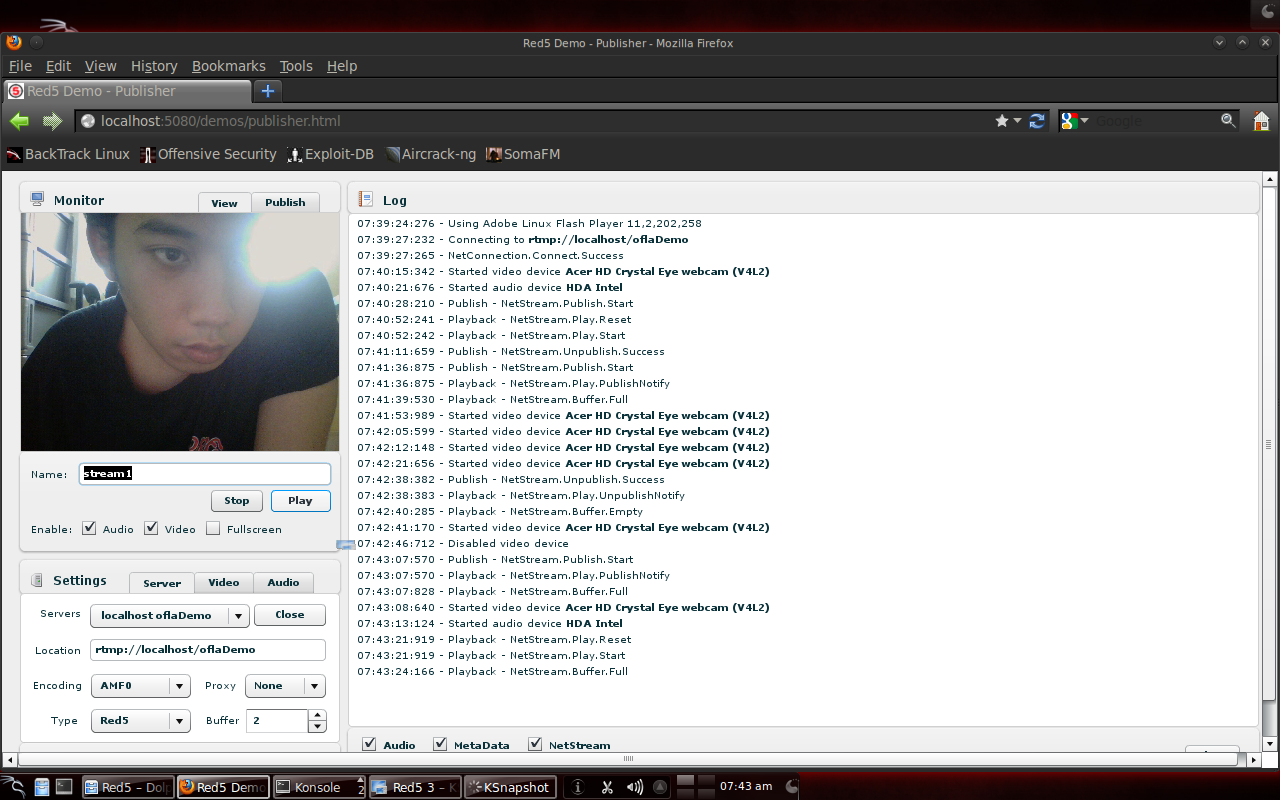Bookmark this page with the star icon
The width and height of the screenshot is (1280, 800).
[1002, 121]
